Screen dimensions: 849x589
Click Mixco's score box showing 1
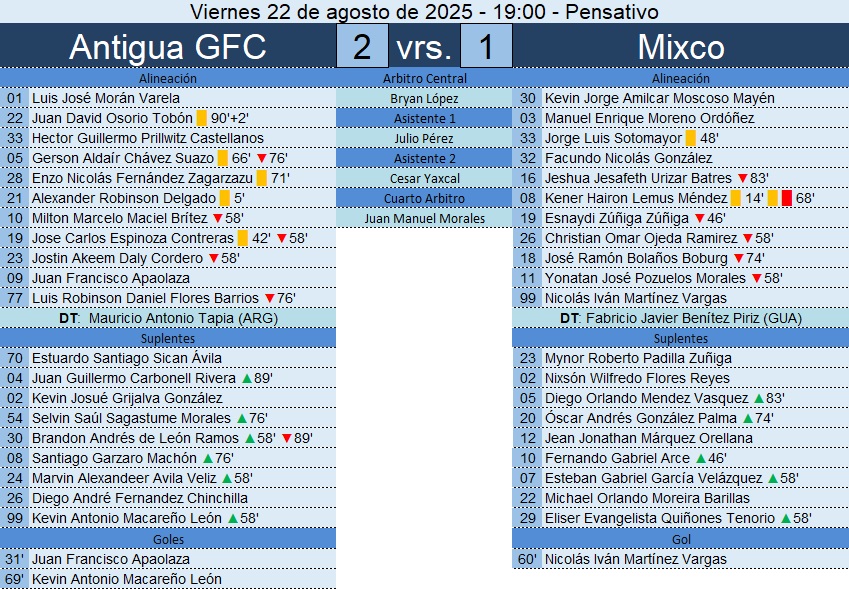[486, 47]
